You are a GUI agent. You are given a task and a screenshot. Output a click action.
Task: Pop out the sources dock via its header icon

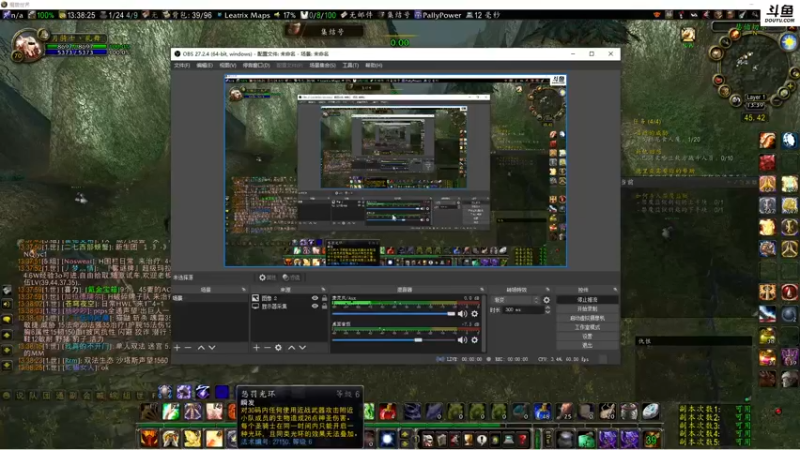click(323, 289)
